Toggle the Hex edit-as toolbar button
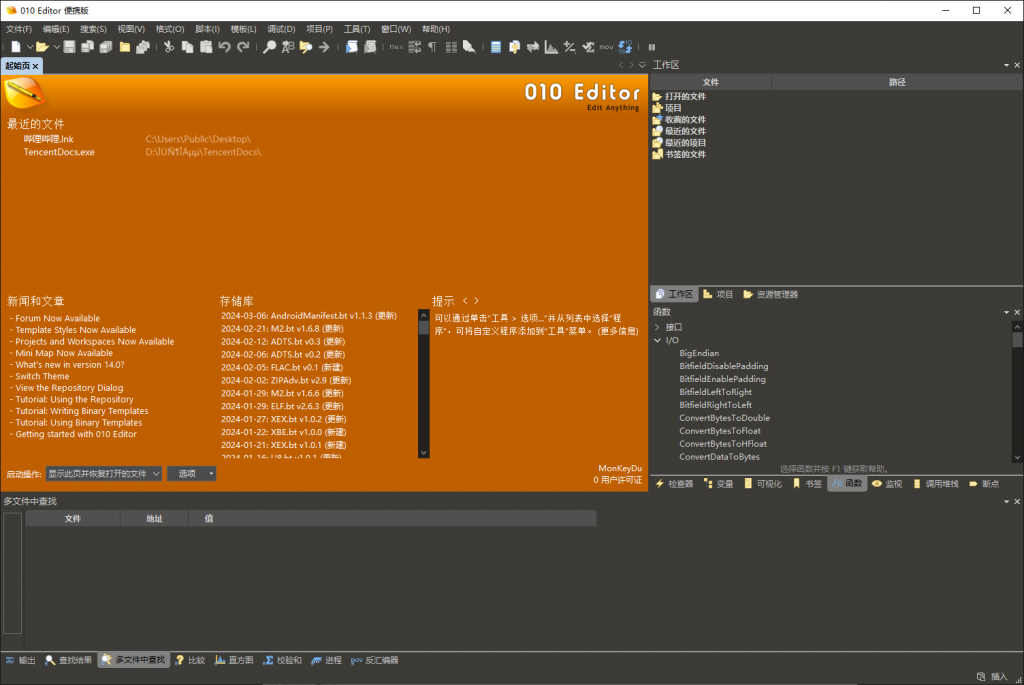This screenshot has height=685, width=1024. tap(396, 47)
